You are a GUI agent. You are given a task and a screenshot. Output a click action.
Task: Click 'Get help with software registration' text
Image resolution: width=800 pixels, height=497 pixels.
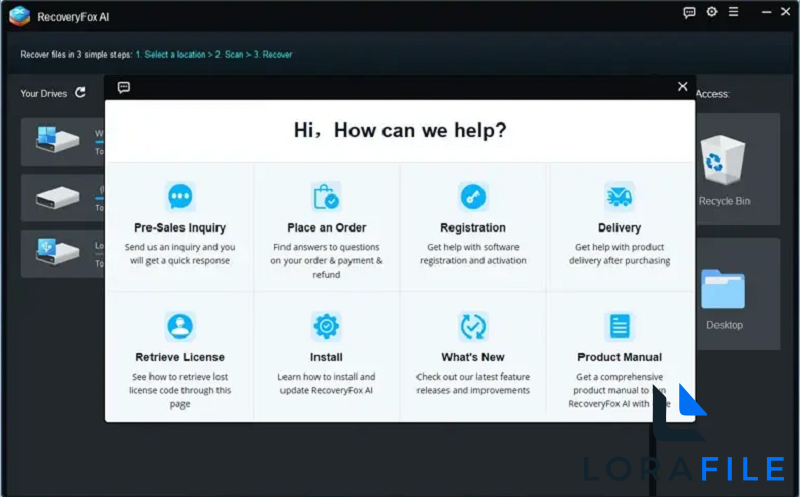[x=473, y=254]
